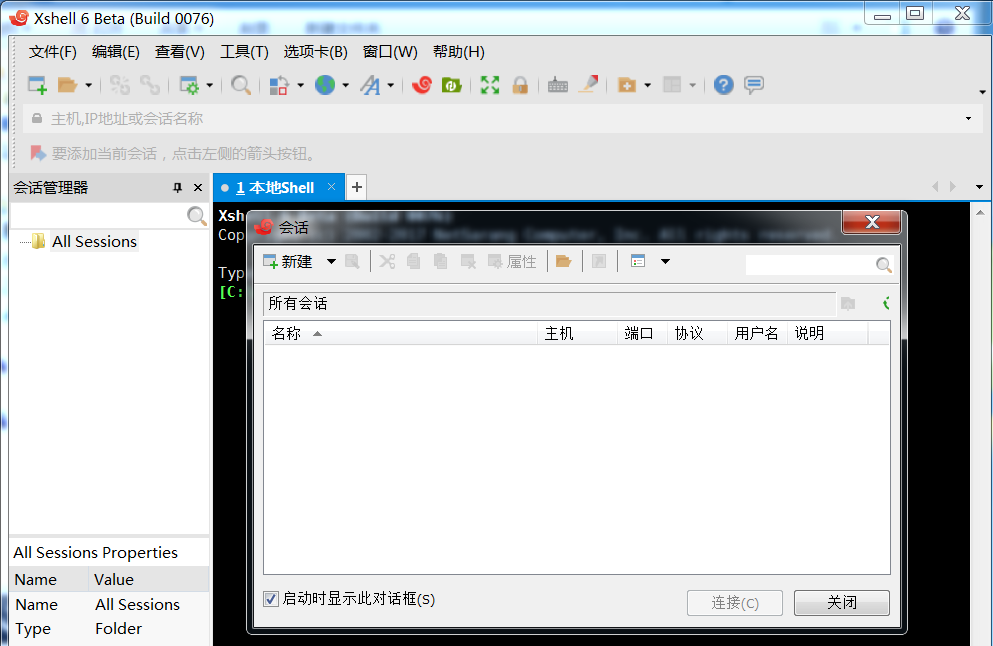Click the 协议 column header

coord(697,333)
